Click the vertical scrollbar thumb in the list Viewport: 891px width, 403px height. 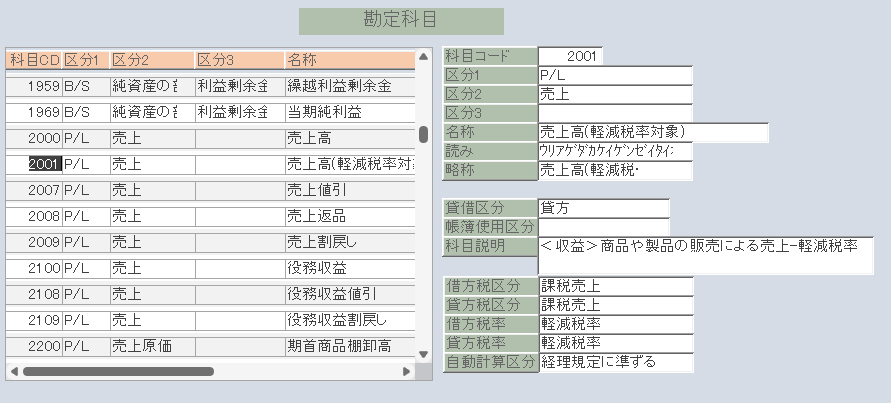(423, 134)
